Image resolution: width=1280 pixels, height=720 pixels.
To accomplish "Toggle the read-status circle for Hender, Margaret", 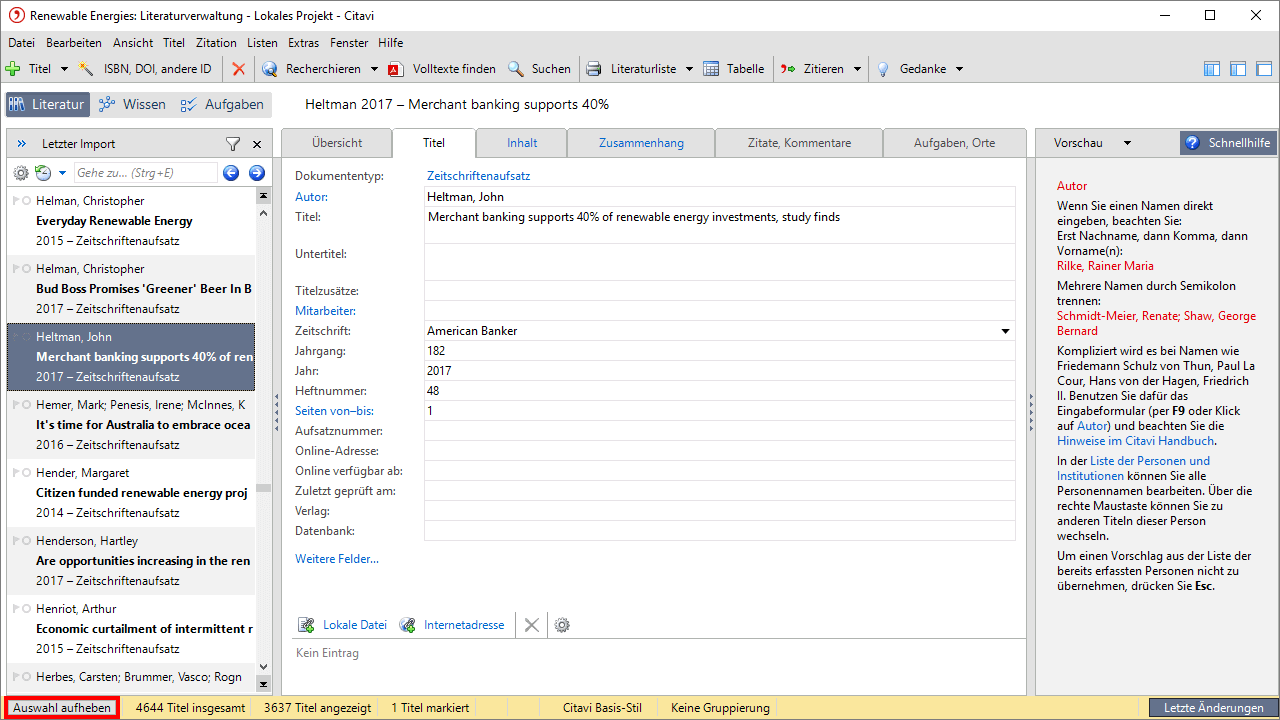I will tap(26, 473).
